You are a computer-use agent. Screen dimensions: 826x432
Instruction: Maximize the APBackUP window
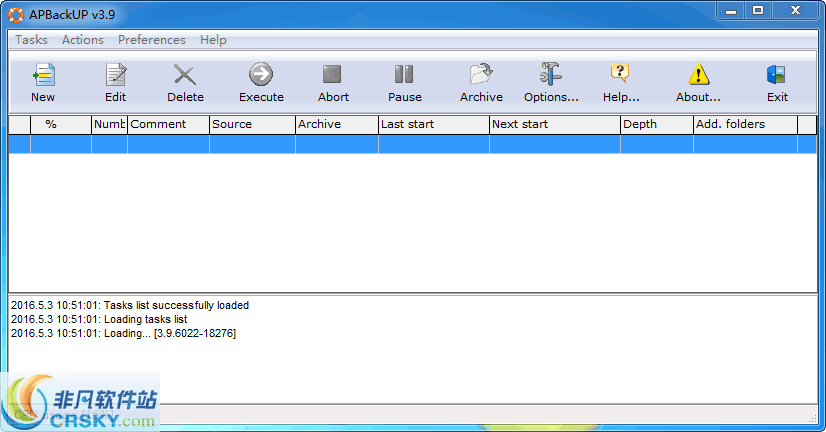[758, 11]
